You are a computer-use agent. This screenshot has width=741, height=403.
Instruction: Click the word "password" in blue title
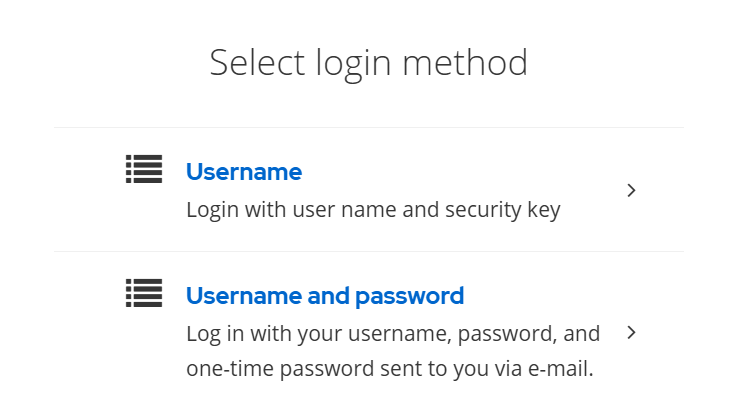(409, 297)
